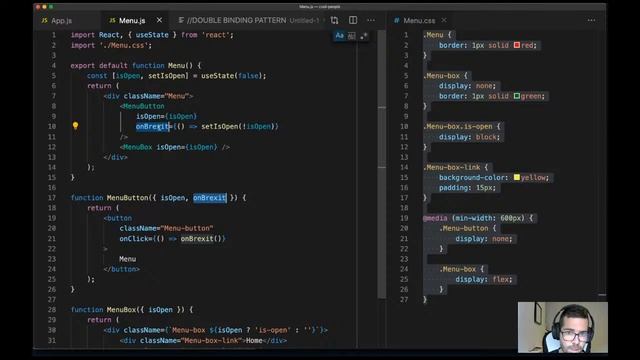Click the 'is-open' string in template
640x360 pixels.
273,330
